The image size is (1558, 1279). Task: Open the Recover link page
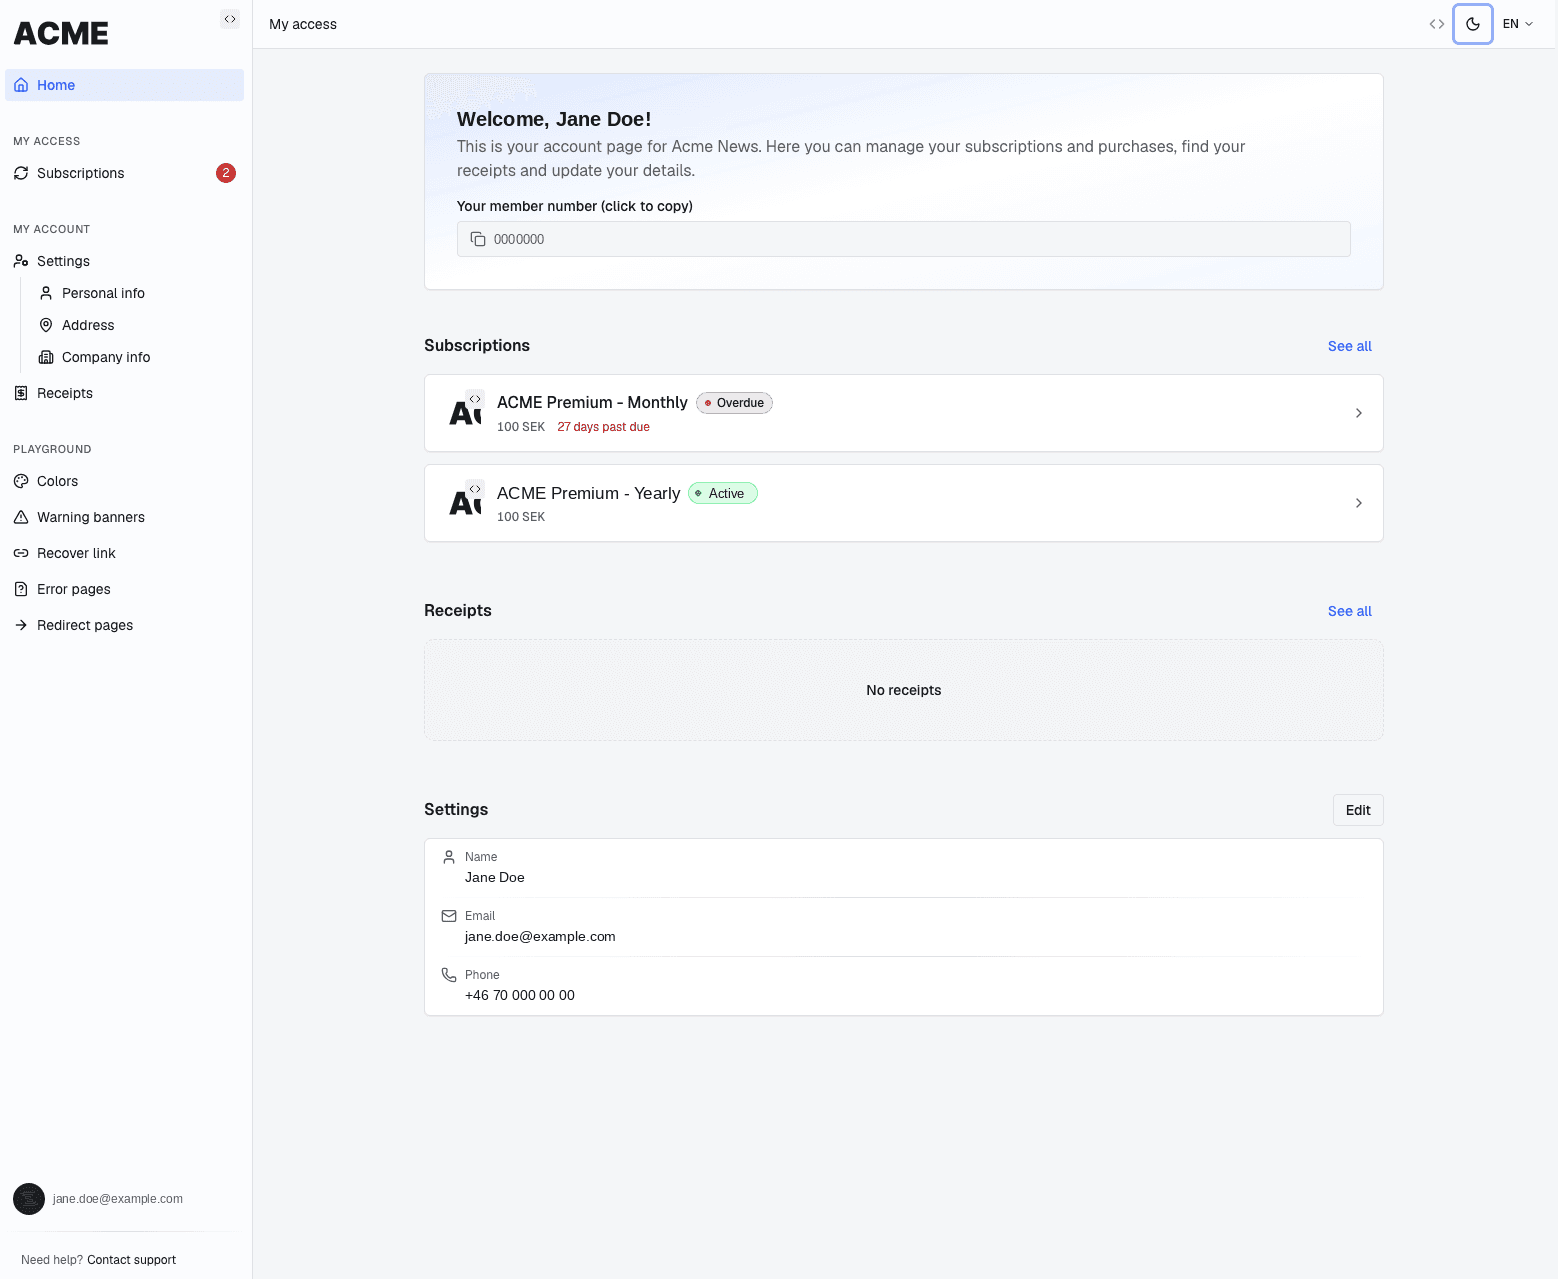[124, 553]
